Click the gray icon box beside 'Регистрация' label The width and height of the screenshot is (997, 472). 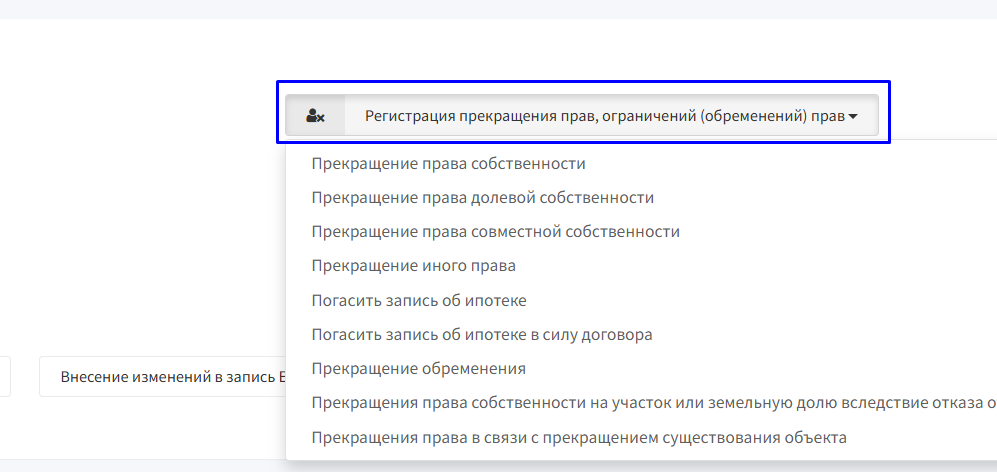tap(315, 116)
